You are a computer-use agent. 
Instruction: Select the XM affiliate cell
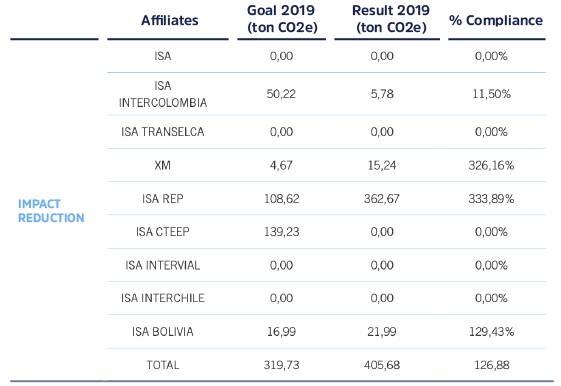162,165
